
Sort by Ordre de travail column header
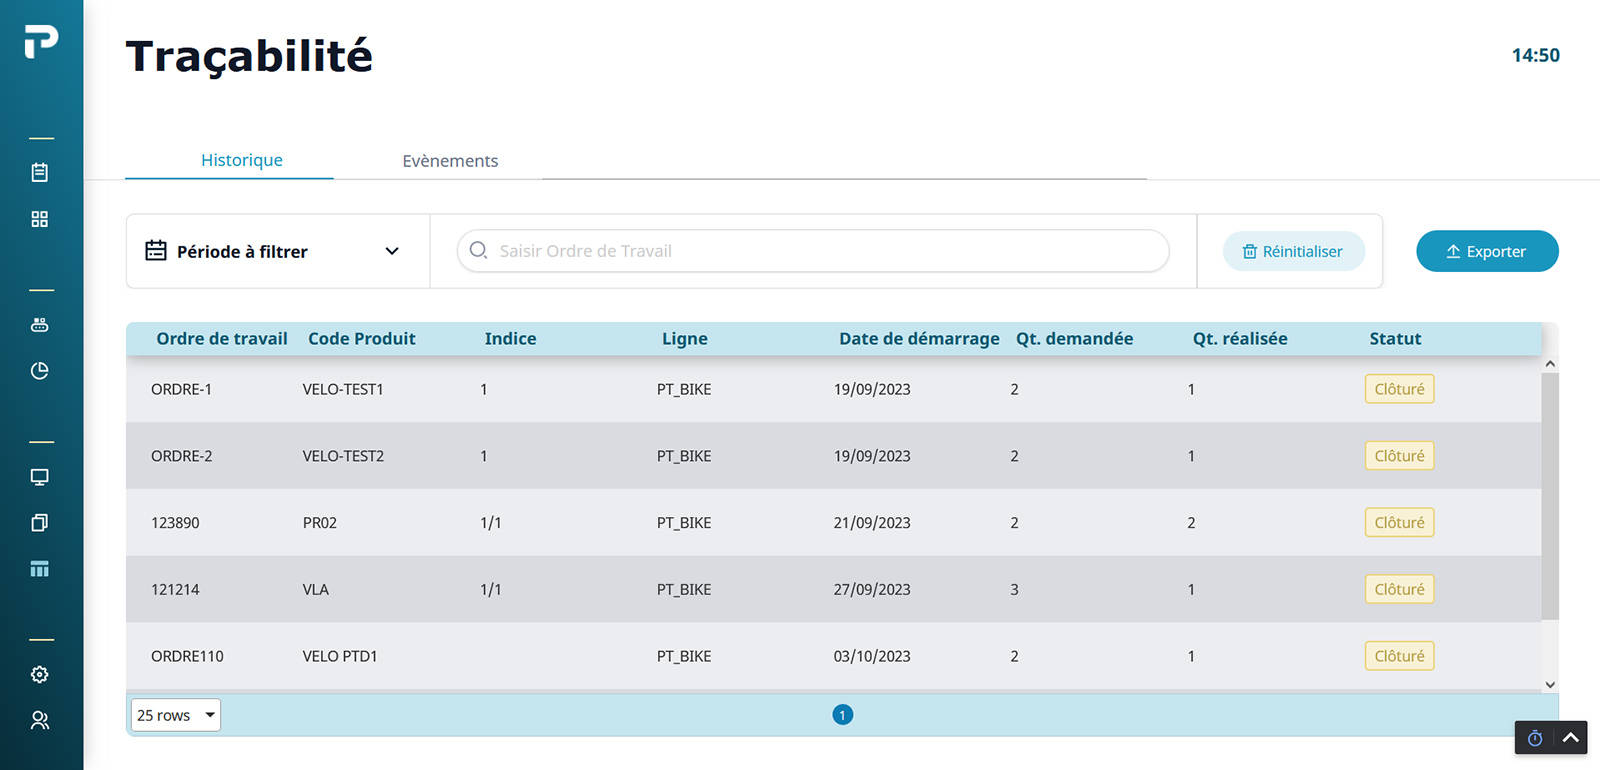tap(222, 339)
